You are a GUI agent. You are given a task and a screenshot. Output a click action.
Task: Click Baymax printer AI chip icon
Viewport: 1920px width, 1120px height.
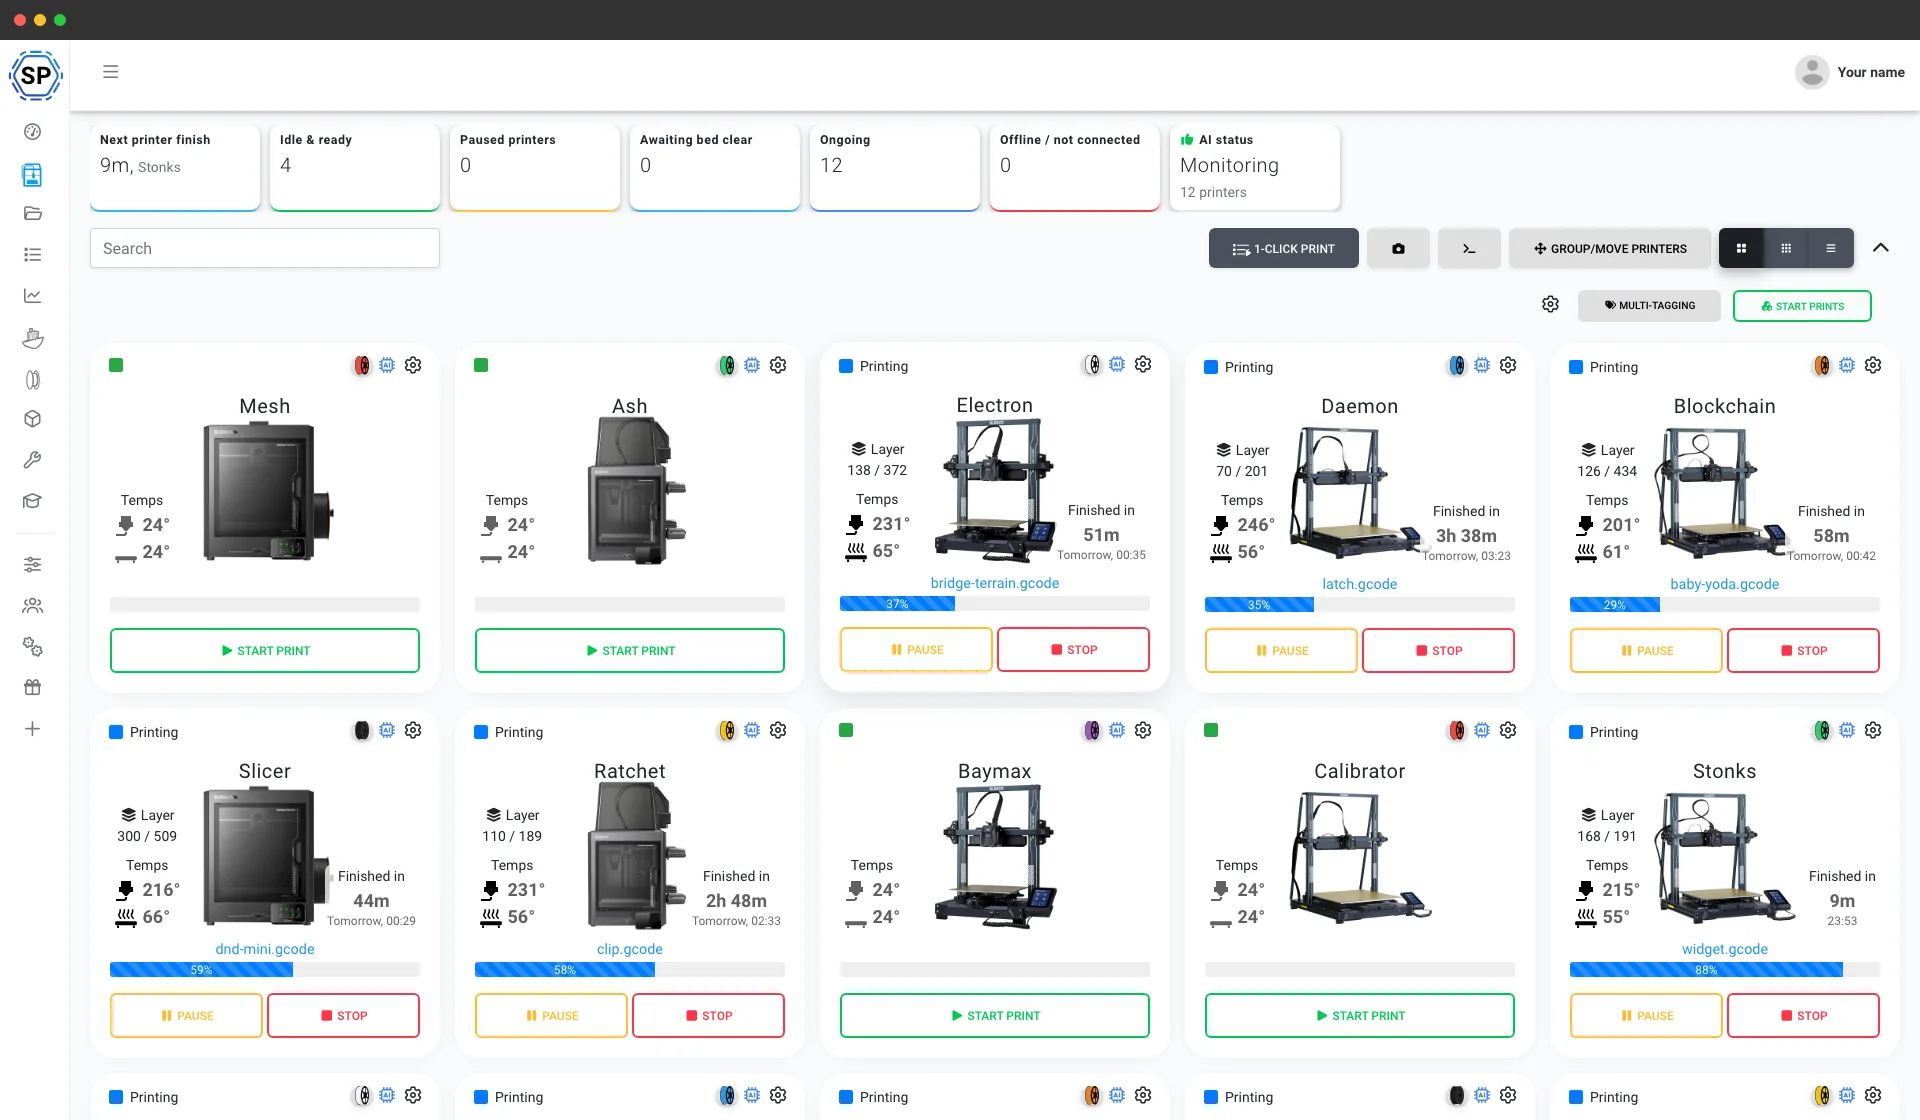(x=1117, y=730)
